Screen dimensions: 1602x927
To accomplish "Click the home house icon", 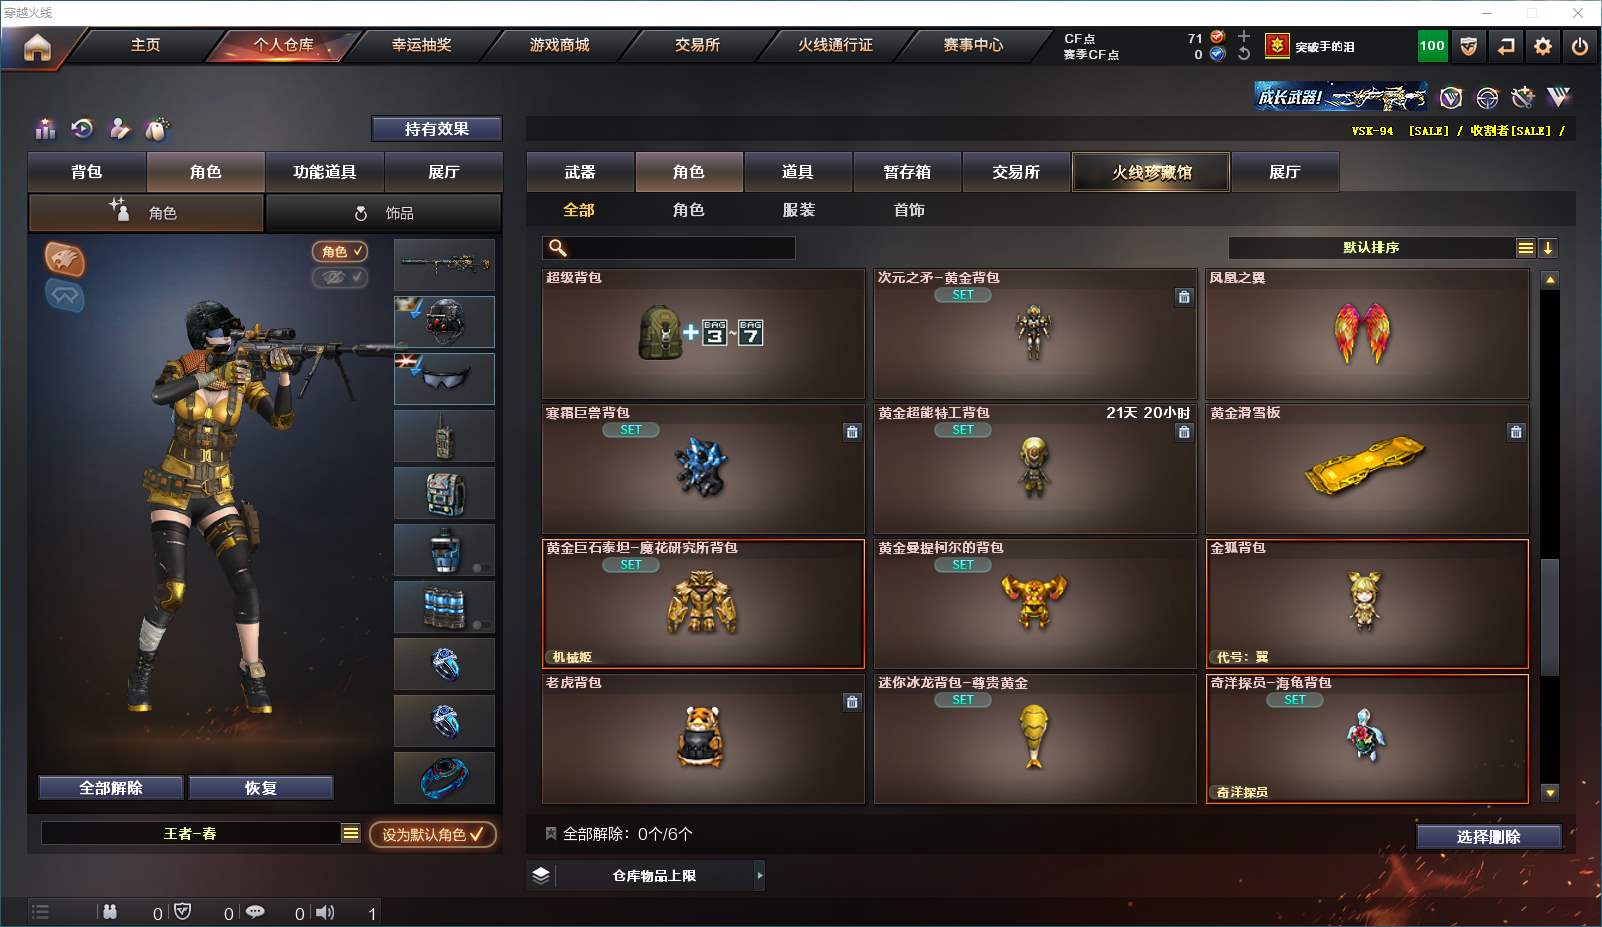I will pos(37,47).
